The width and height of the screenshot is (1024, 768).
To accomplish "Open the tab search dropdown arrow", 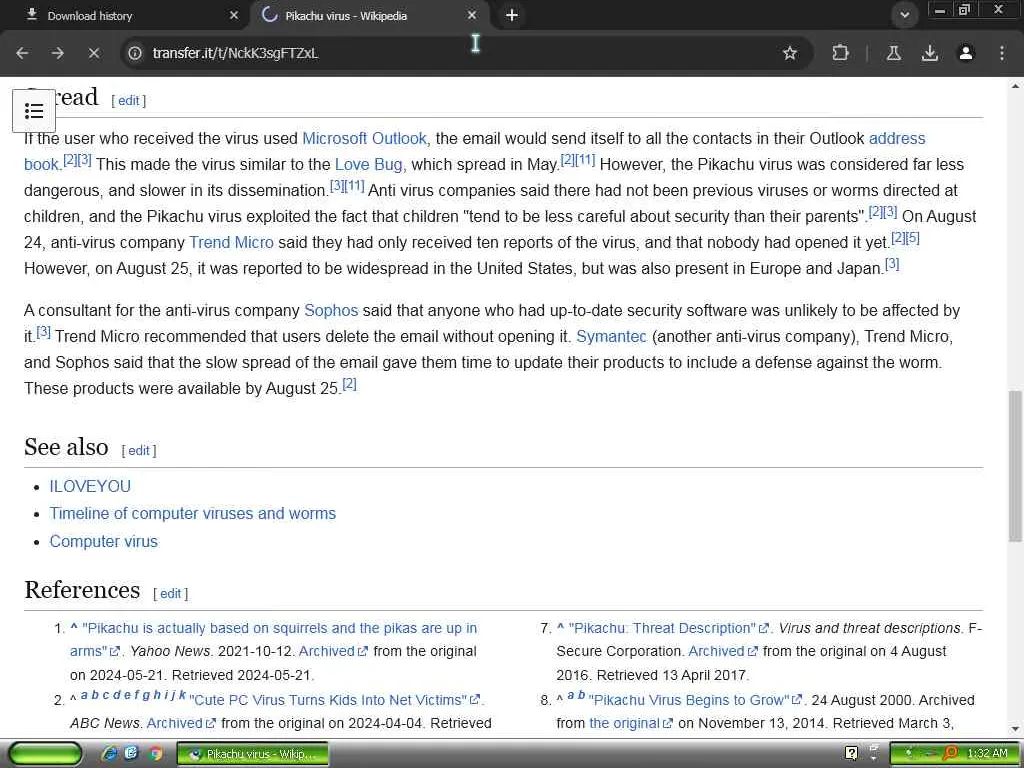I will pos(904,15).
